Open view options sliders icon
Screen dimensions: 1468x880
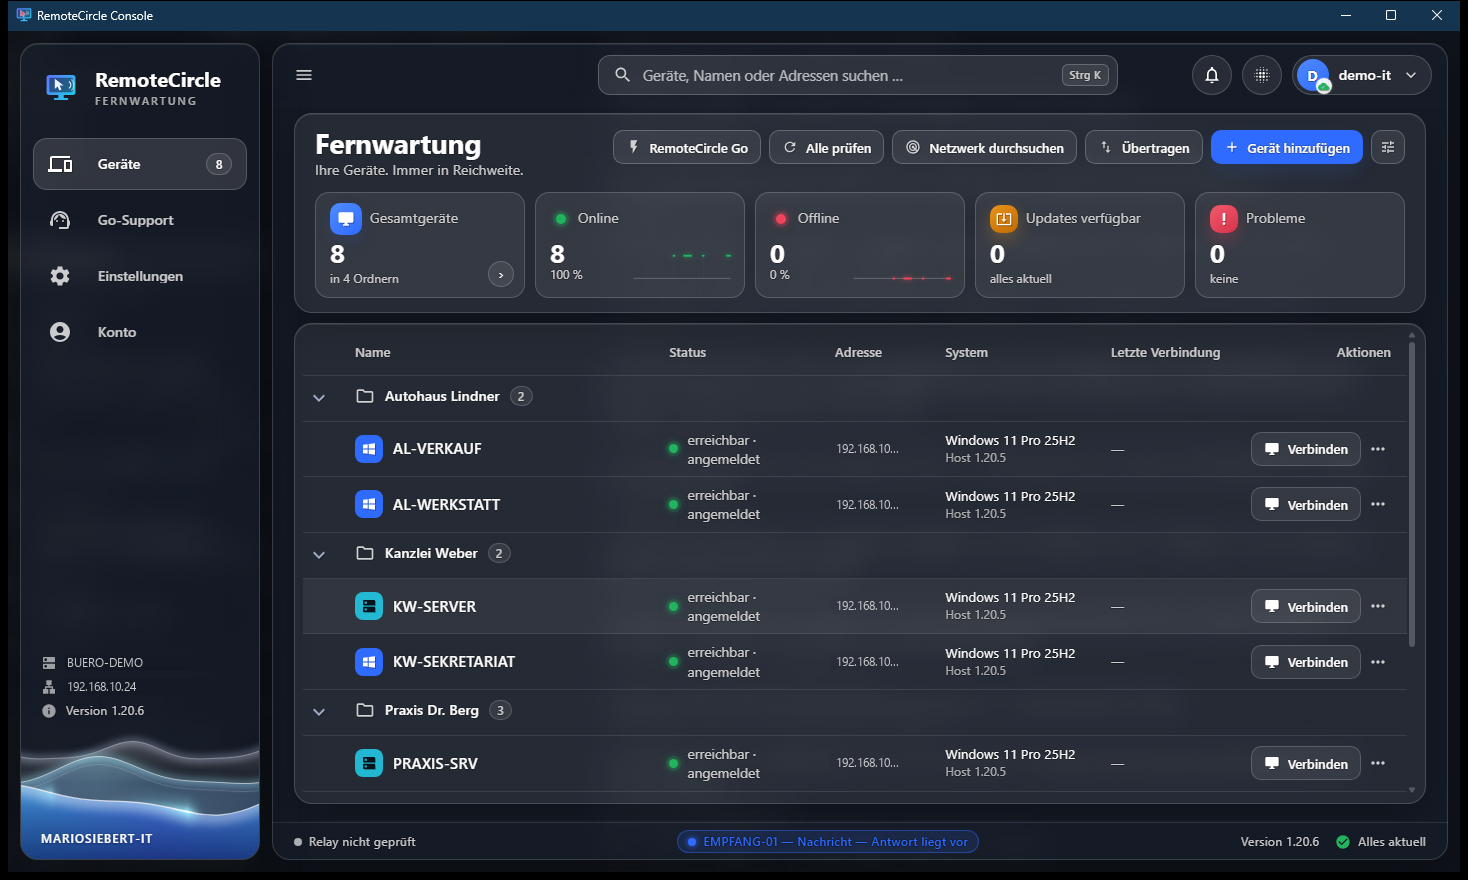click(1388, 147)
